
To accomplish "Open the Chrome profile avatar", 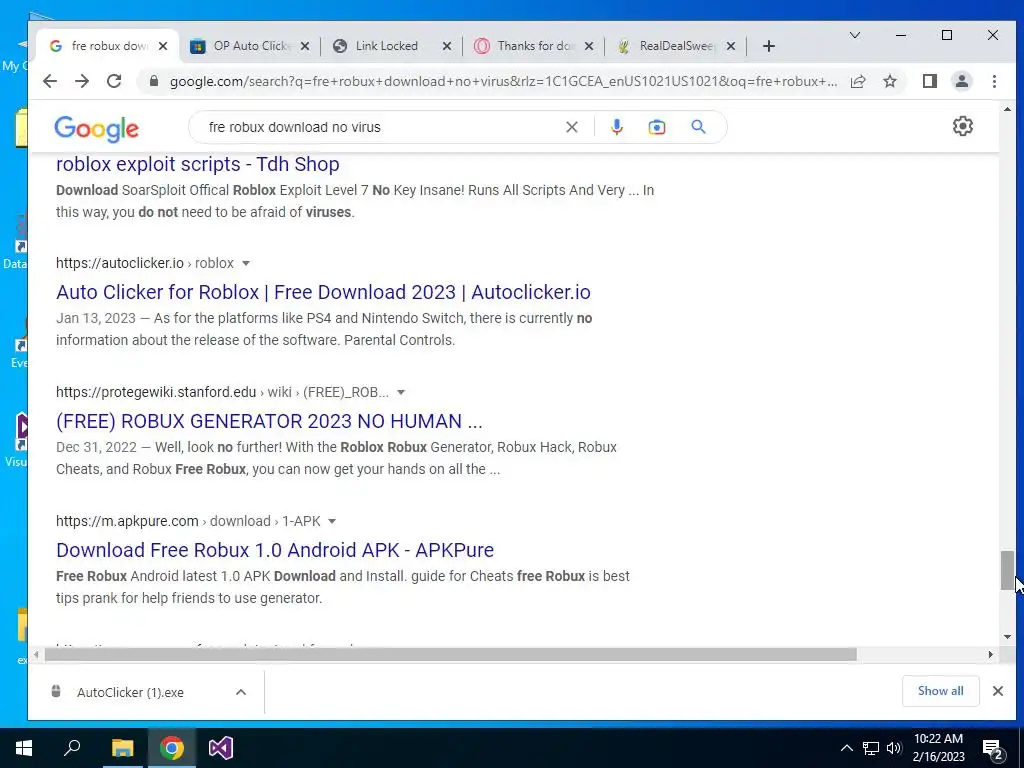I will pos(961,81).
